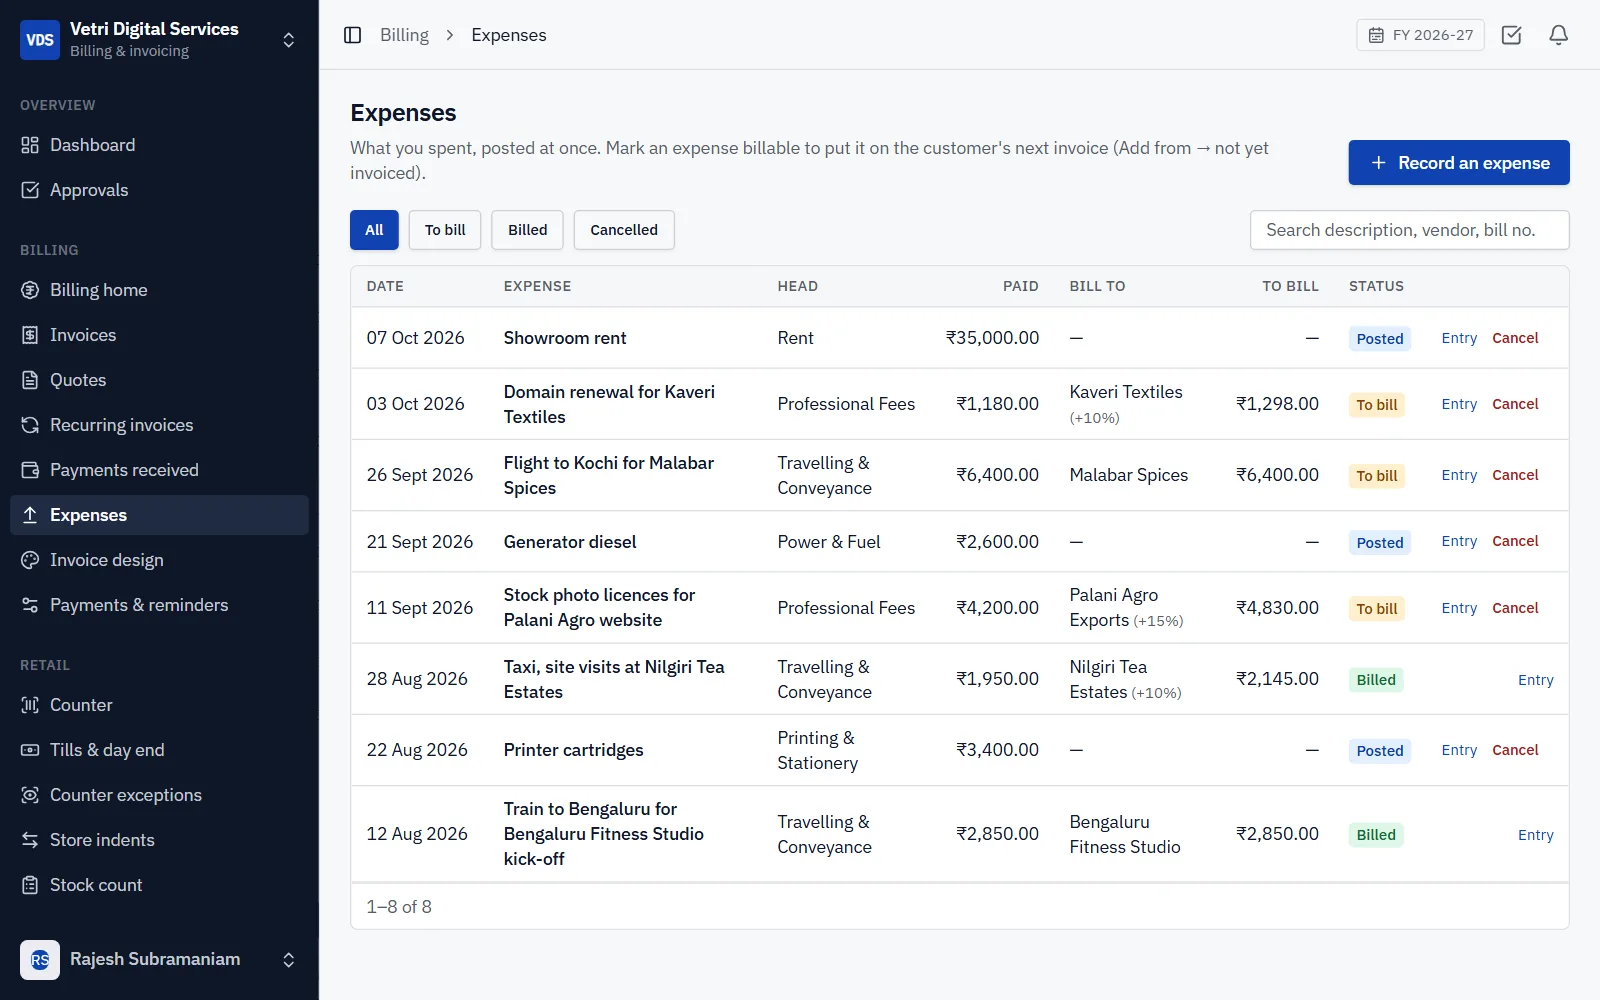This screenshot has height=1000, width=1600.
Task: Click the ₹35,000.00 paid amount
Action: click(x=992, y=338)
